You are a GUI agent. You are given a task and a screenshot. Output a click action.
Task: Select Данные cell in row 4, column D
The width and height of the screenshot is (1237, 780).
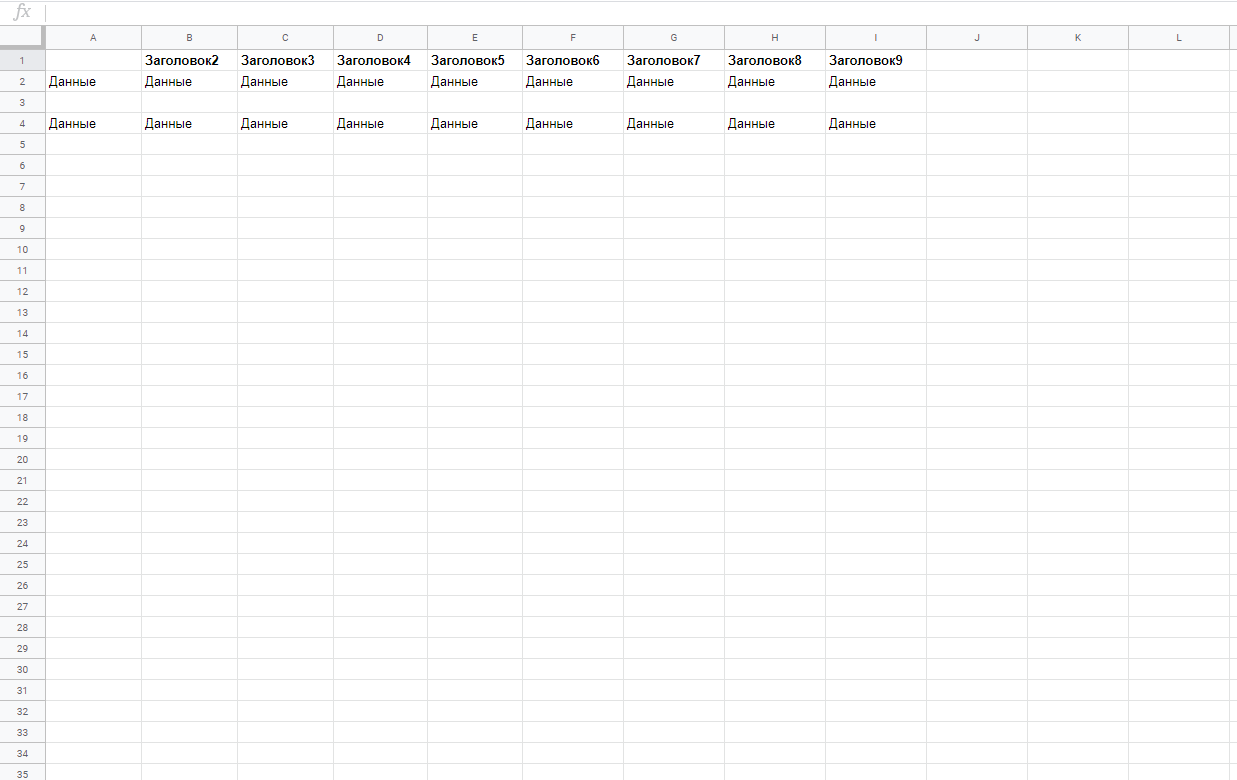[380, 123]
